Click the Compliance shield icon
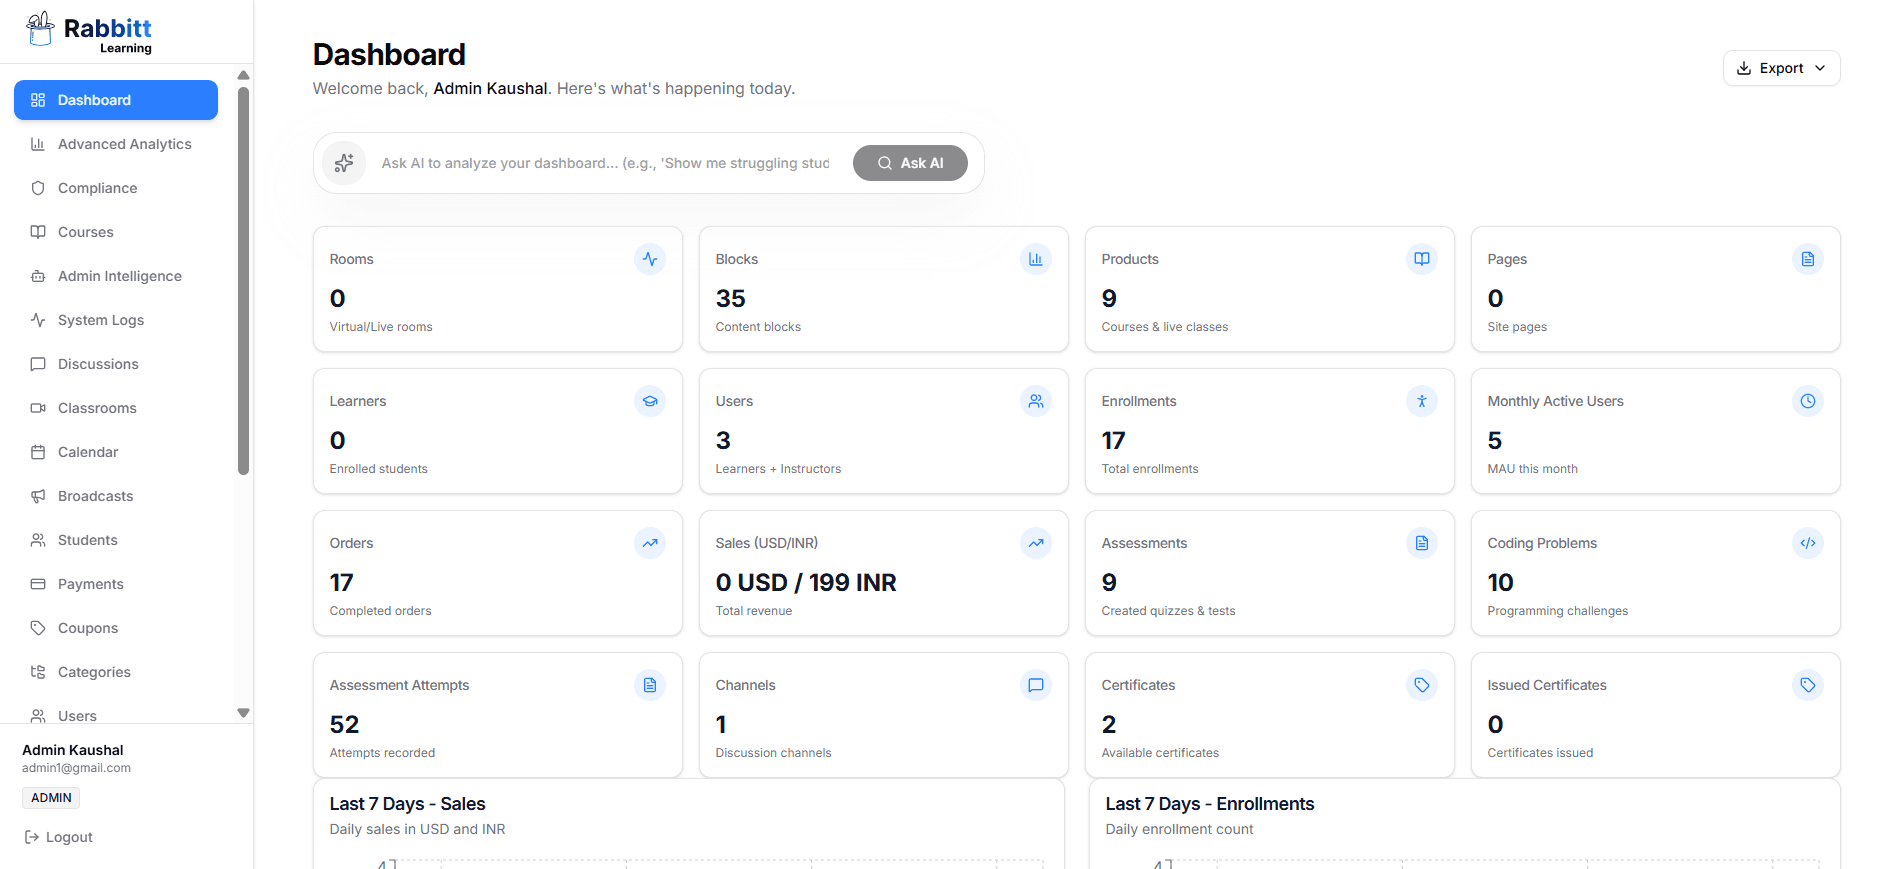This screenshot has height=869, width=1895. (x=38, y=188)
